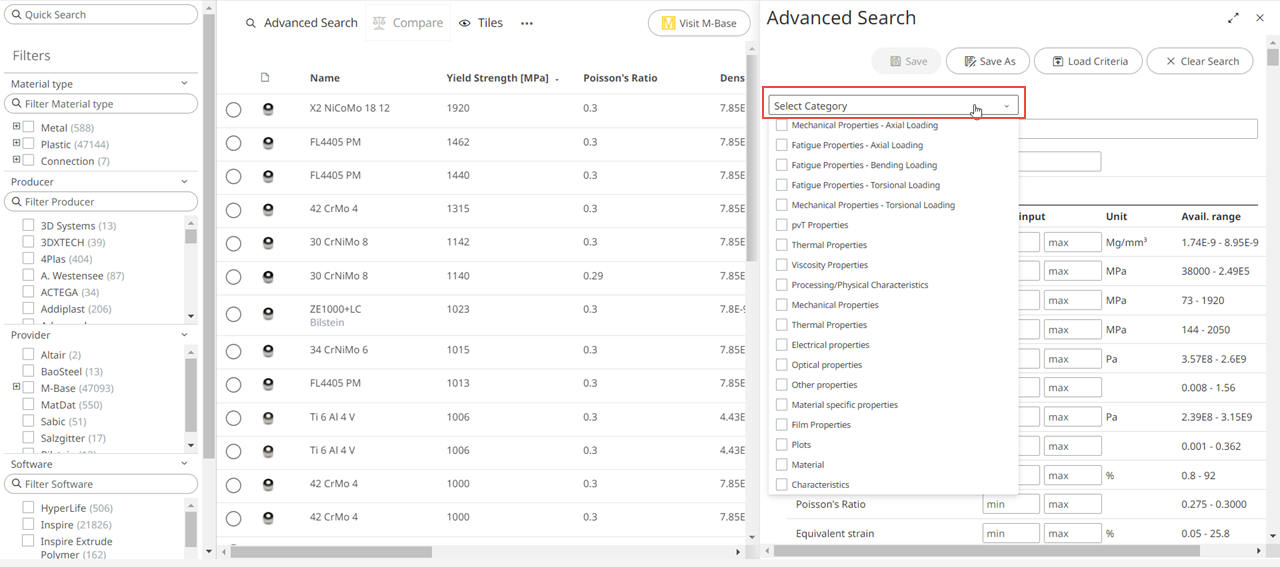Check the Viscosity Properties category
Viewport: 1280px width, 567px height.
(782, 265)
